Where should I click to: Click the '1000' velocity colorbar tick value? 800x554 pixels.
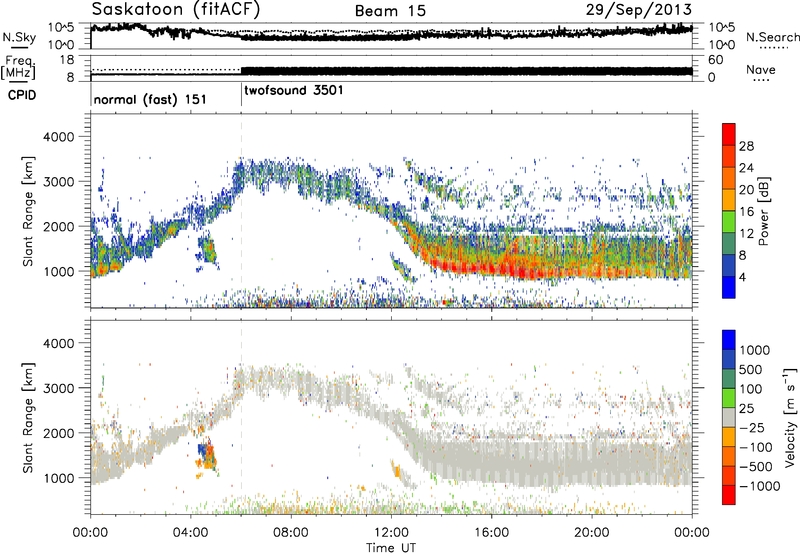(x=755, y=350)
